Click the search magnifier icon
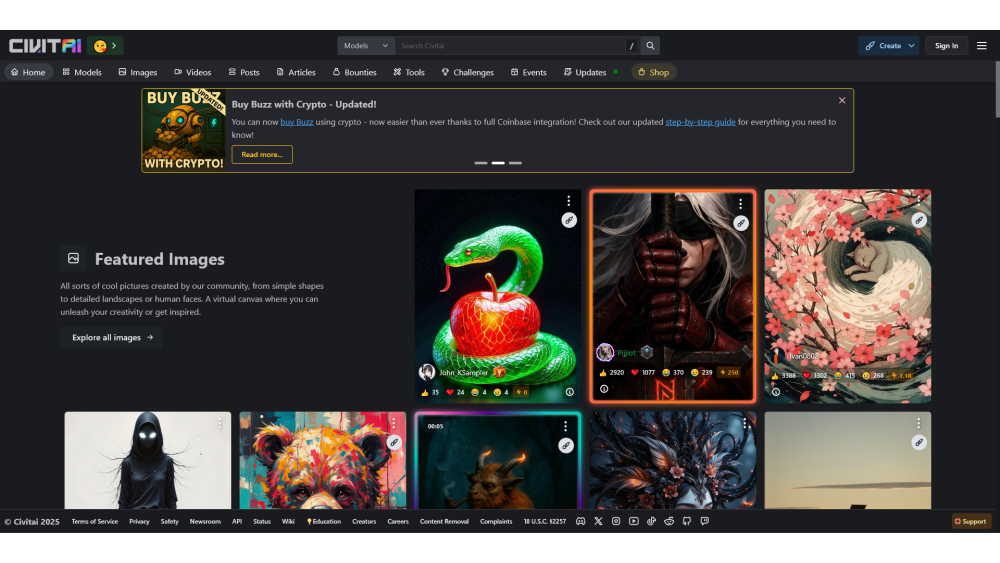 click(x=650, y=46)
